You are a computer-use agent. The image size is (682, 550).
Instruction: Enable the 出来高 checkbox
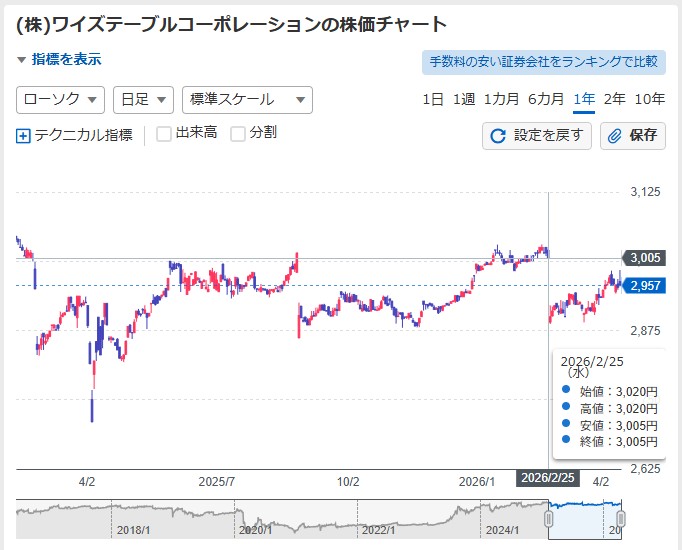[164, 133]
